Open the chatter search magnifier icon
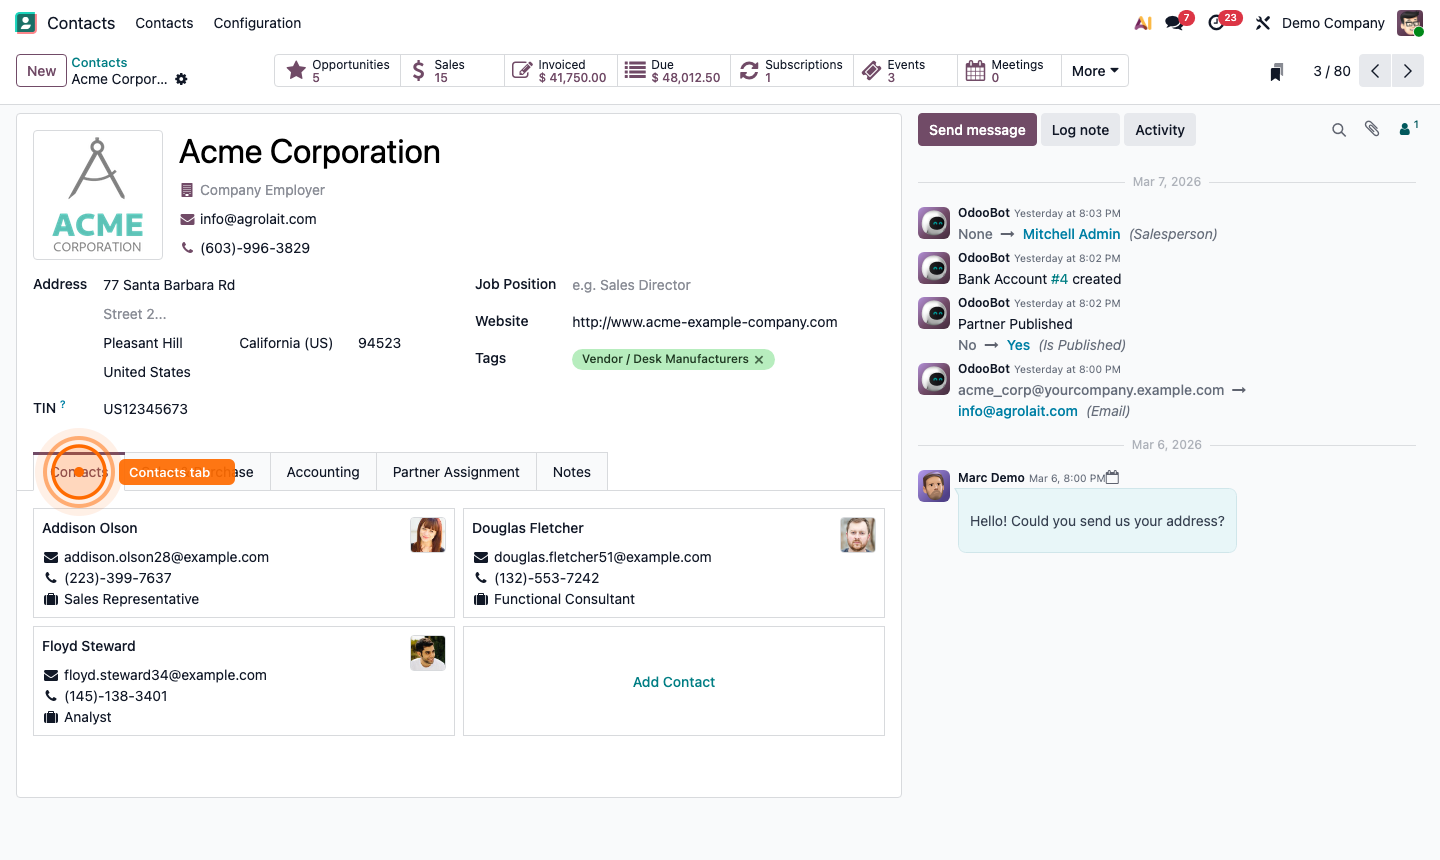The image size is (1440, 860). [1339, 129]
